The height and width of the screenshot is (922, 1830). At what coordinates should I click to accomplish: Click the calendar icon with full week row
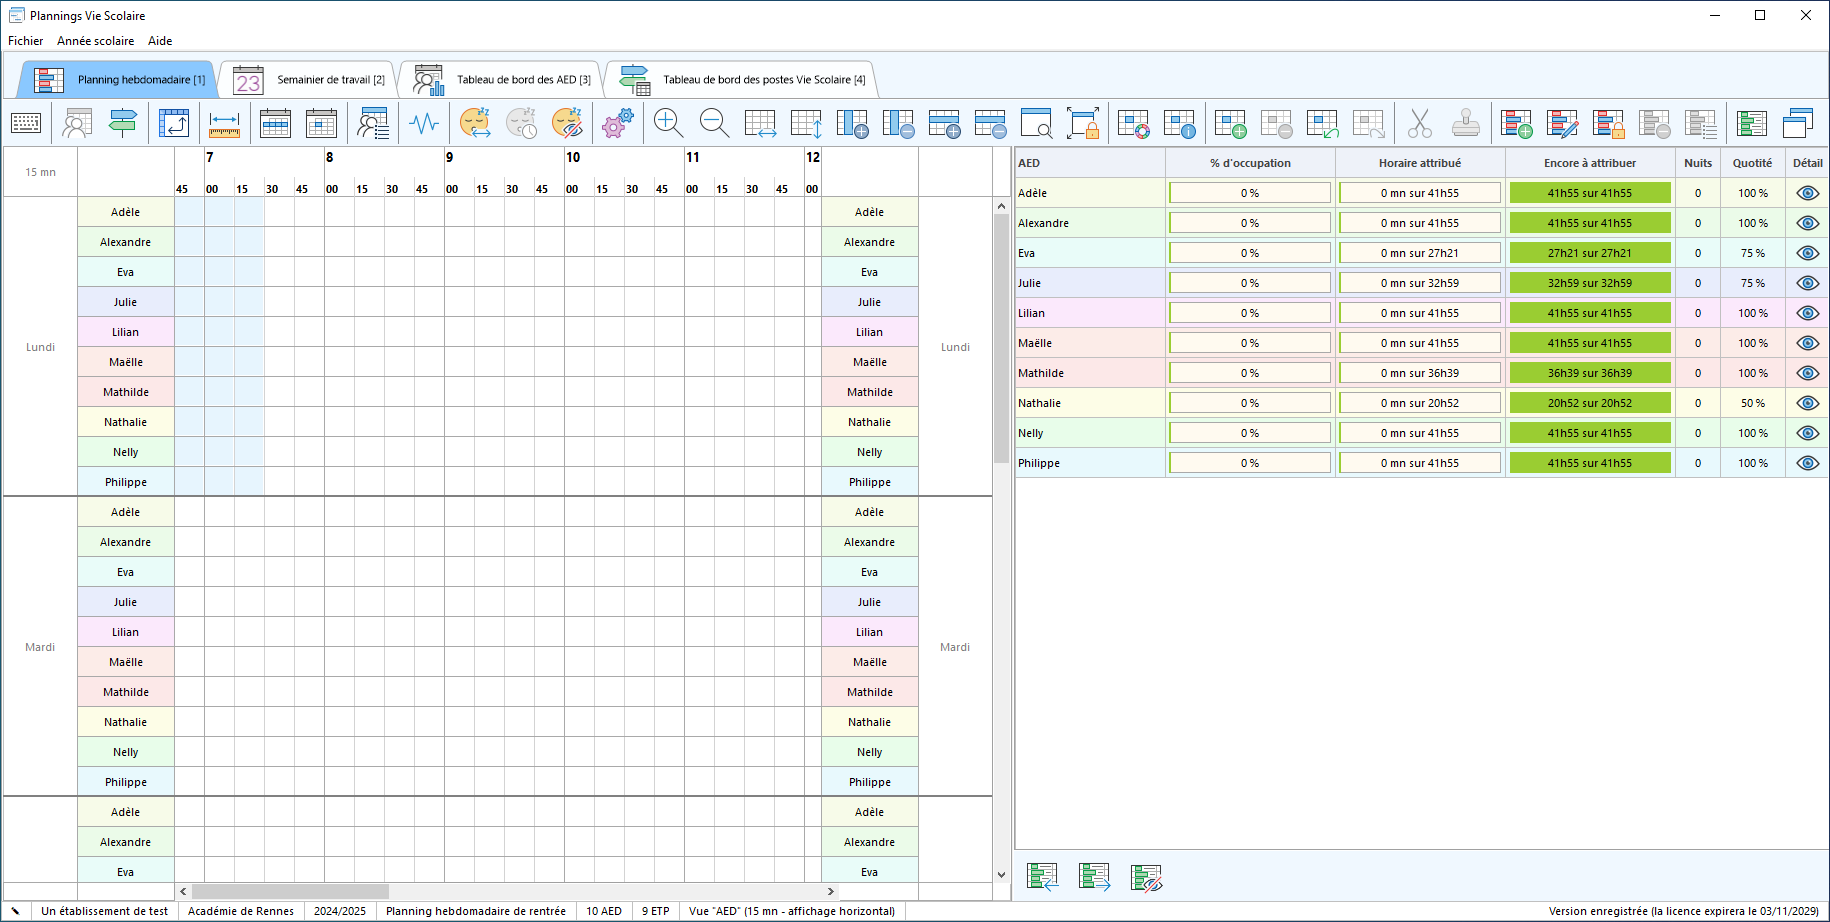tap(275, 123)
